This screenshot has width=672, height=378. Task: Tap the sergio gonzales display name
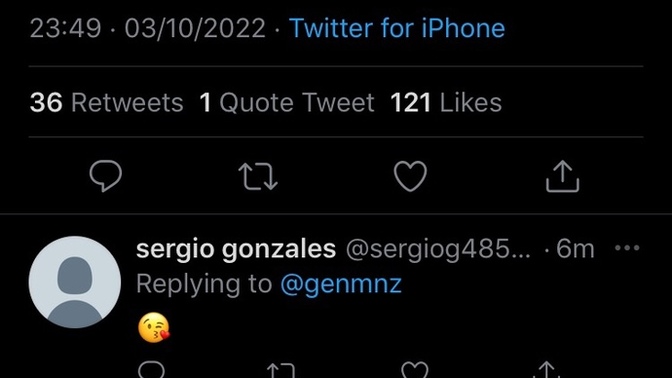tap(236, 249)
